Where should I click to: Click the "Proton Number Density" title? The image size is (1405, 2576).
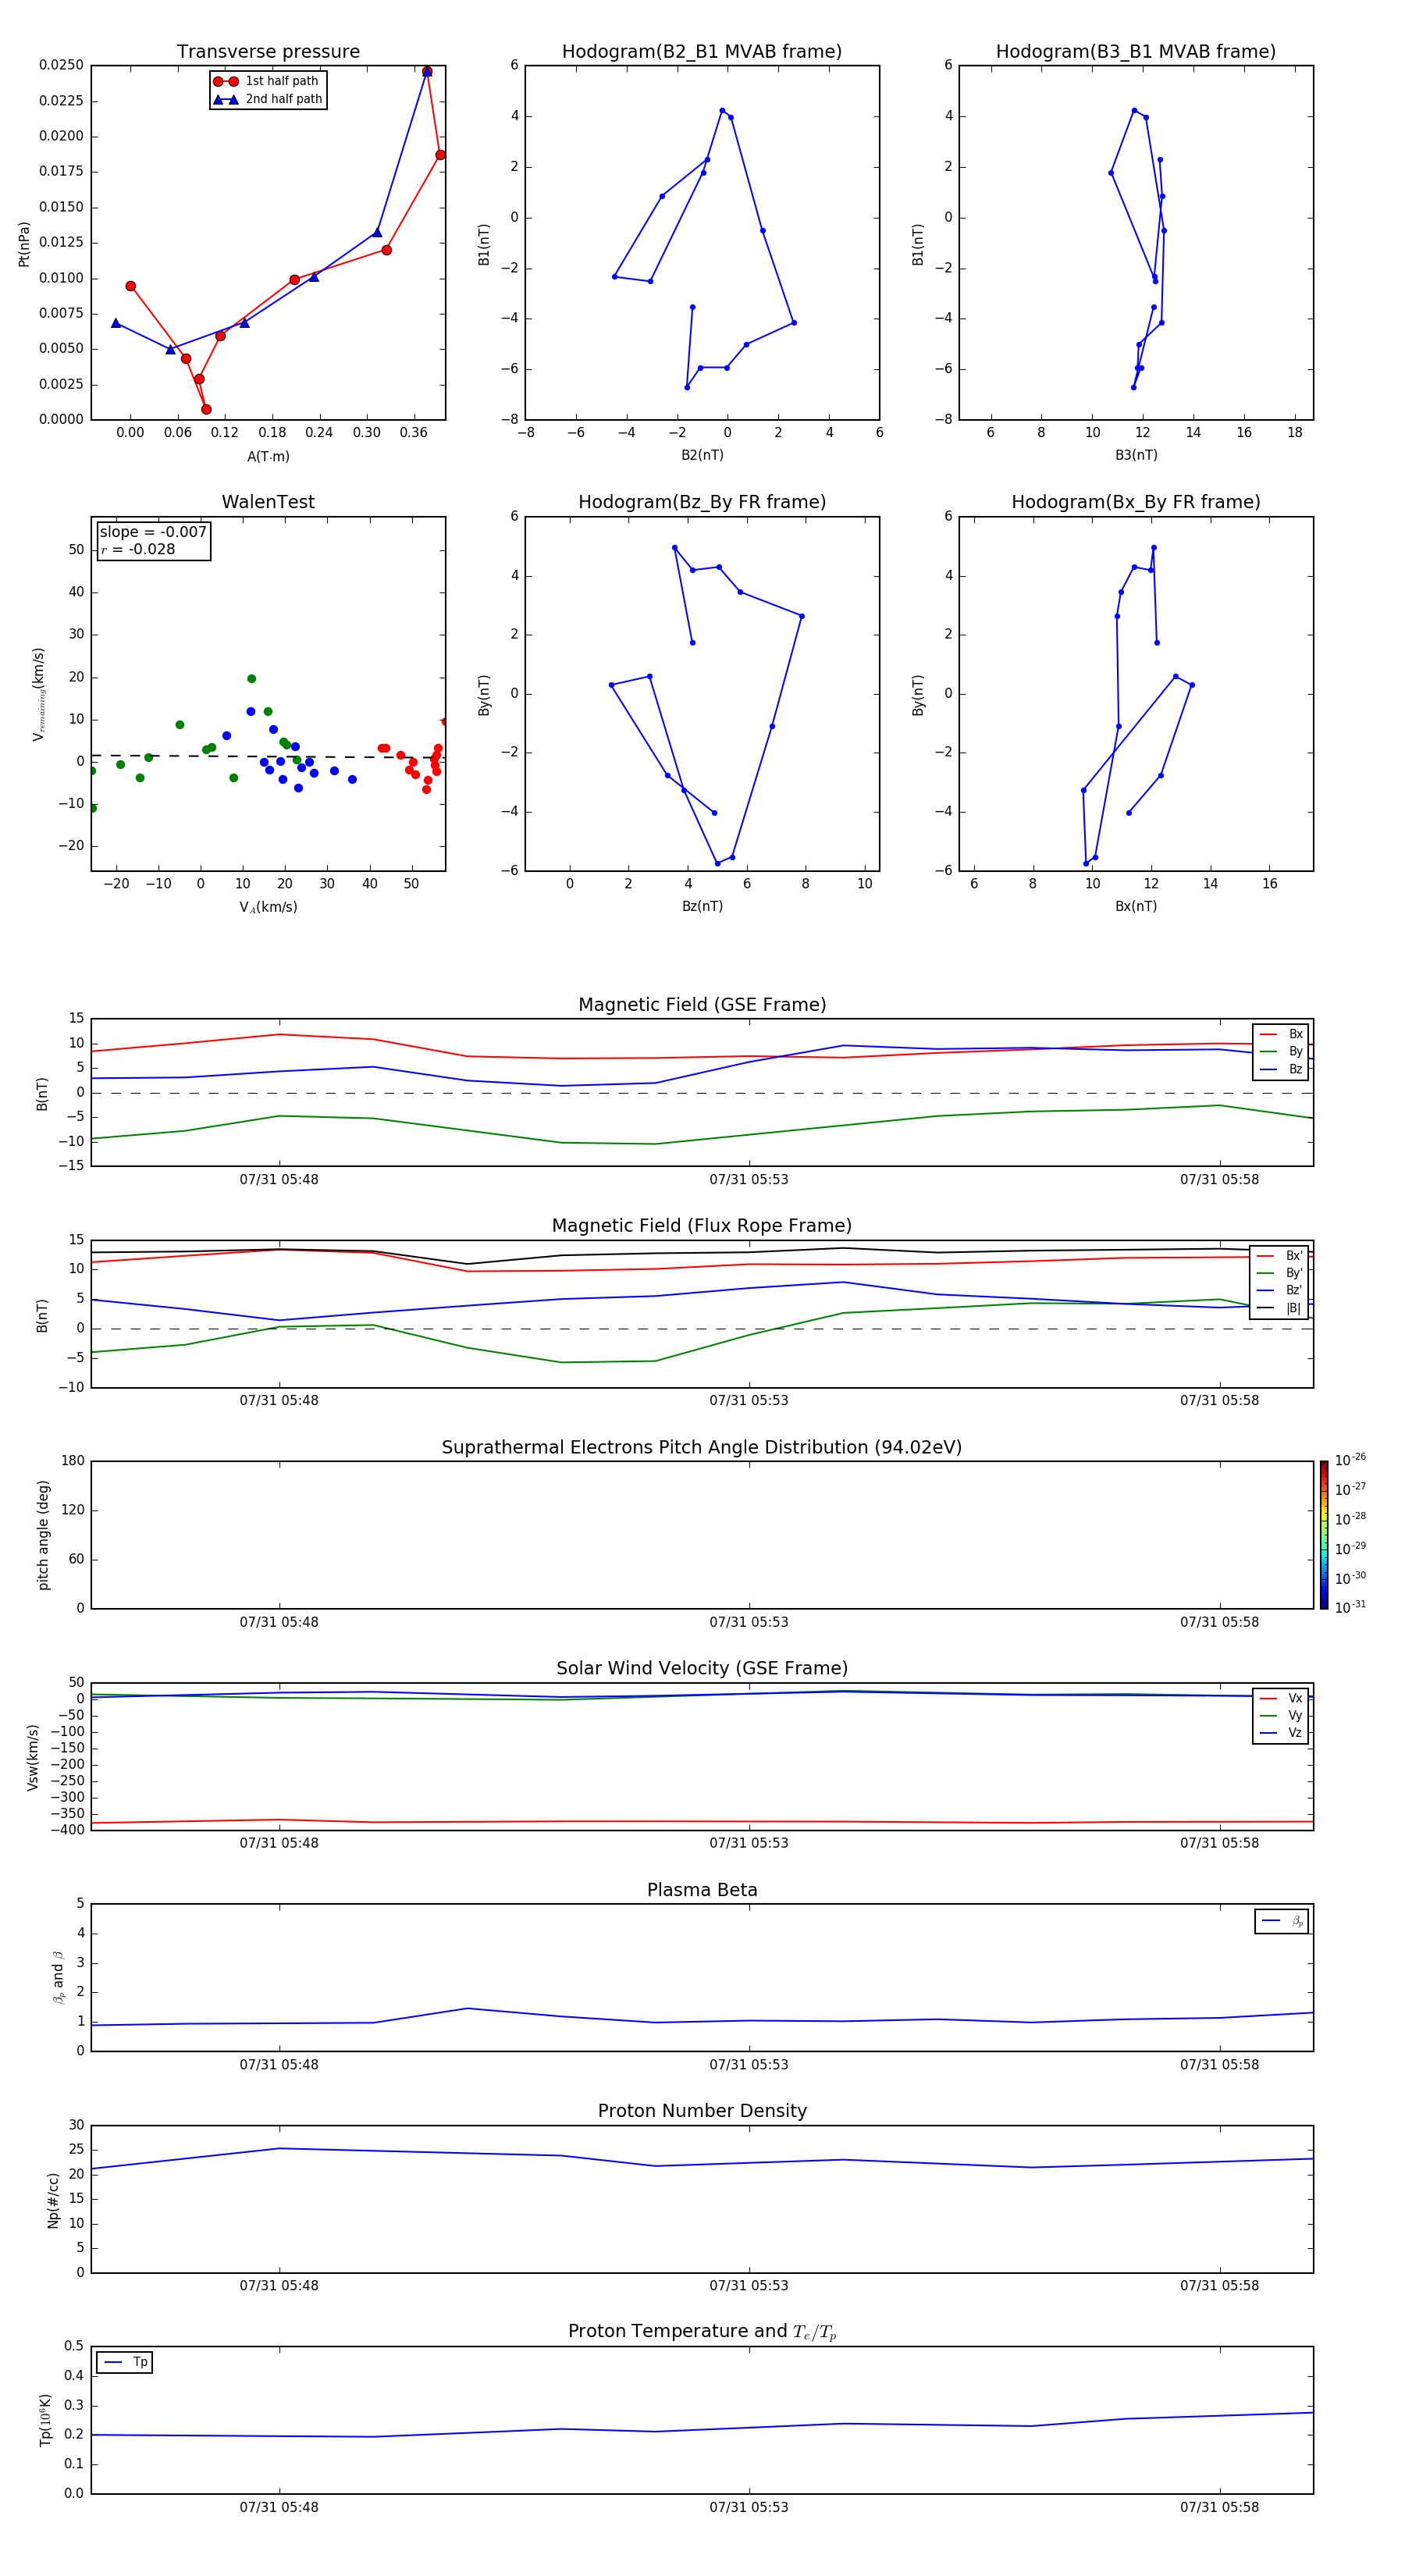point(702,2111)
